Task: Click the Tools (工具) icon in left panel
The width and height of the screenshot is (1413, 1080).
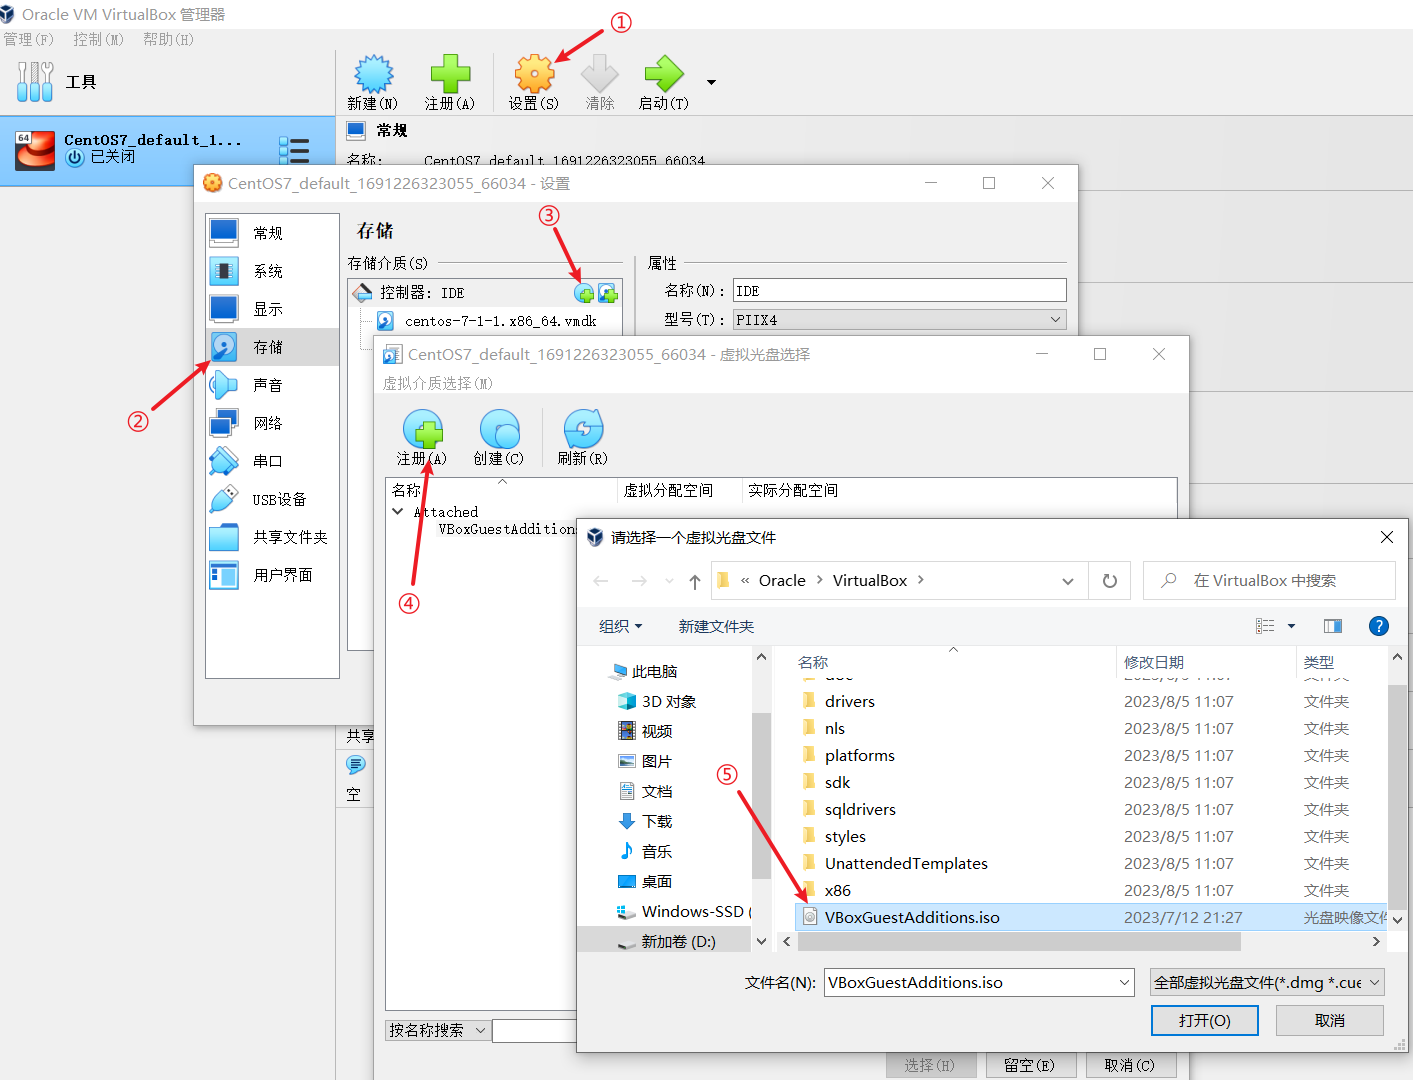Action: tap(35, 82)
